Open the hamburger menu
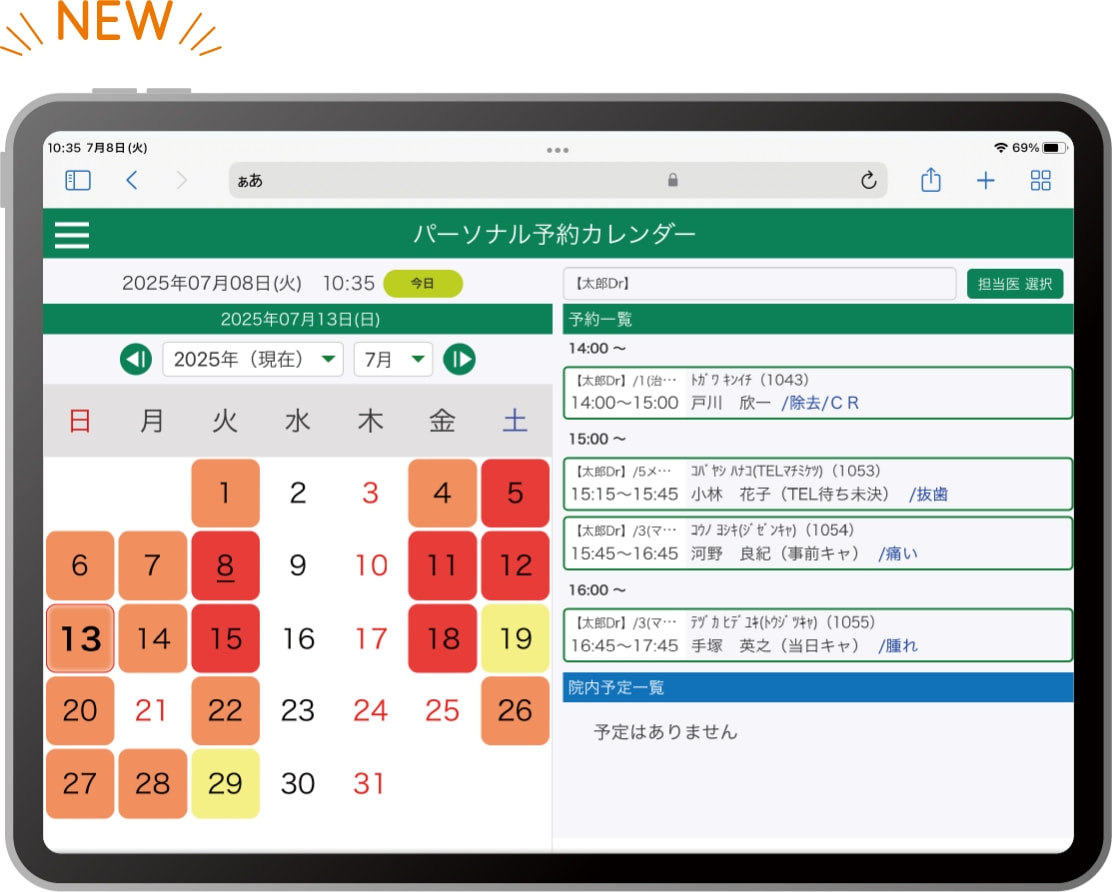Image resolution: width=1112 pixels, height=892 pixels. pyautogui.click(x=72, y=235)
